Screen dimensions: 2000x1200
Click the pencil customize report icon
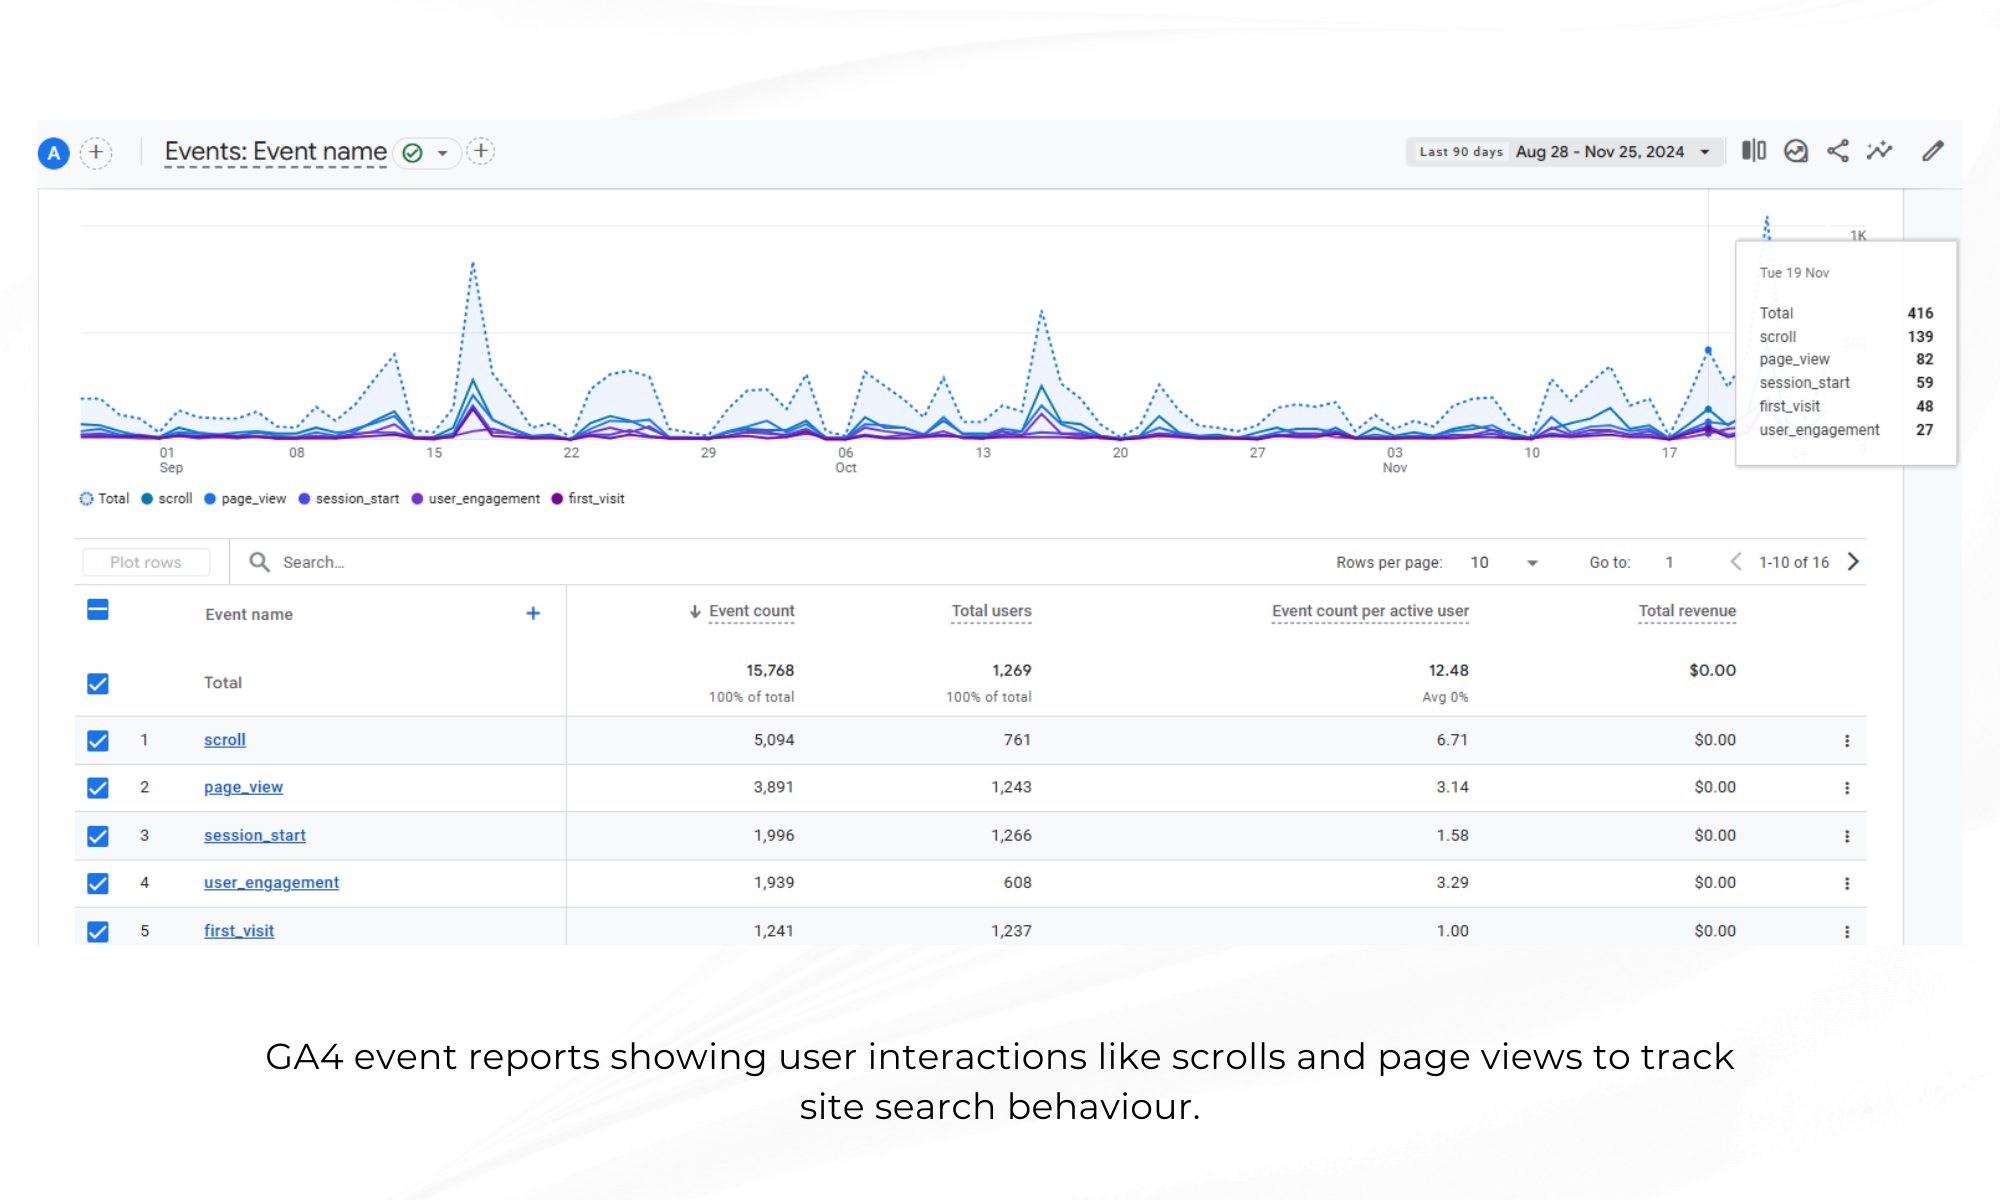coord(1933,151)
